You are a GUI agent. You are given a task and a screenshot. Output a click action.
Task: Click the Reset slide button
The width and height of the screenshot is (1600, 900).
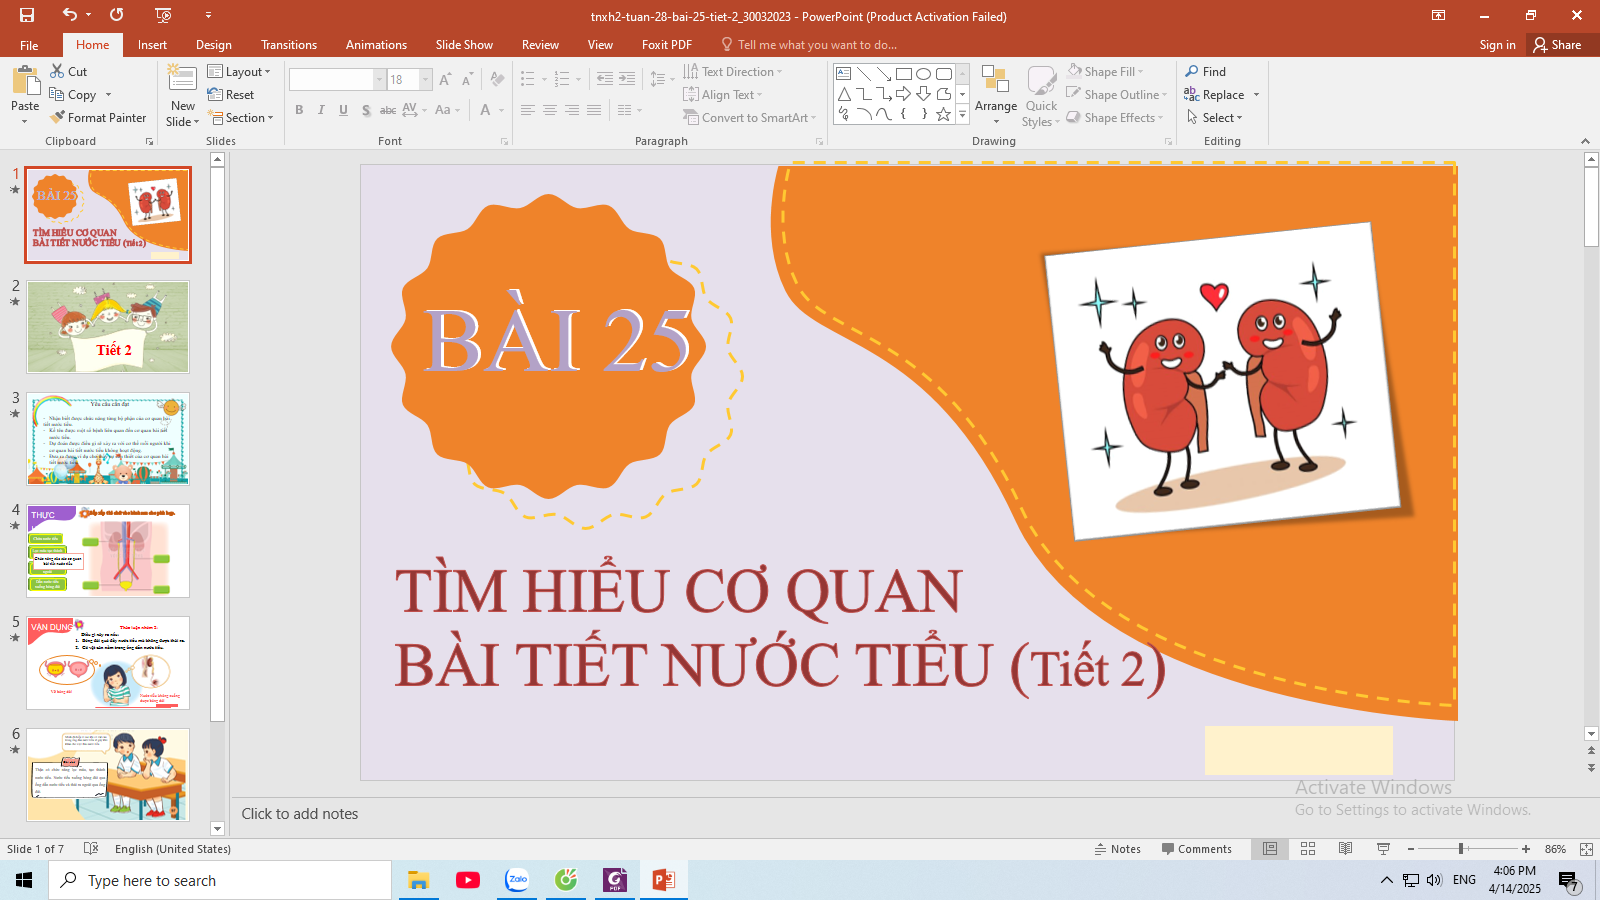point(231,95)
